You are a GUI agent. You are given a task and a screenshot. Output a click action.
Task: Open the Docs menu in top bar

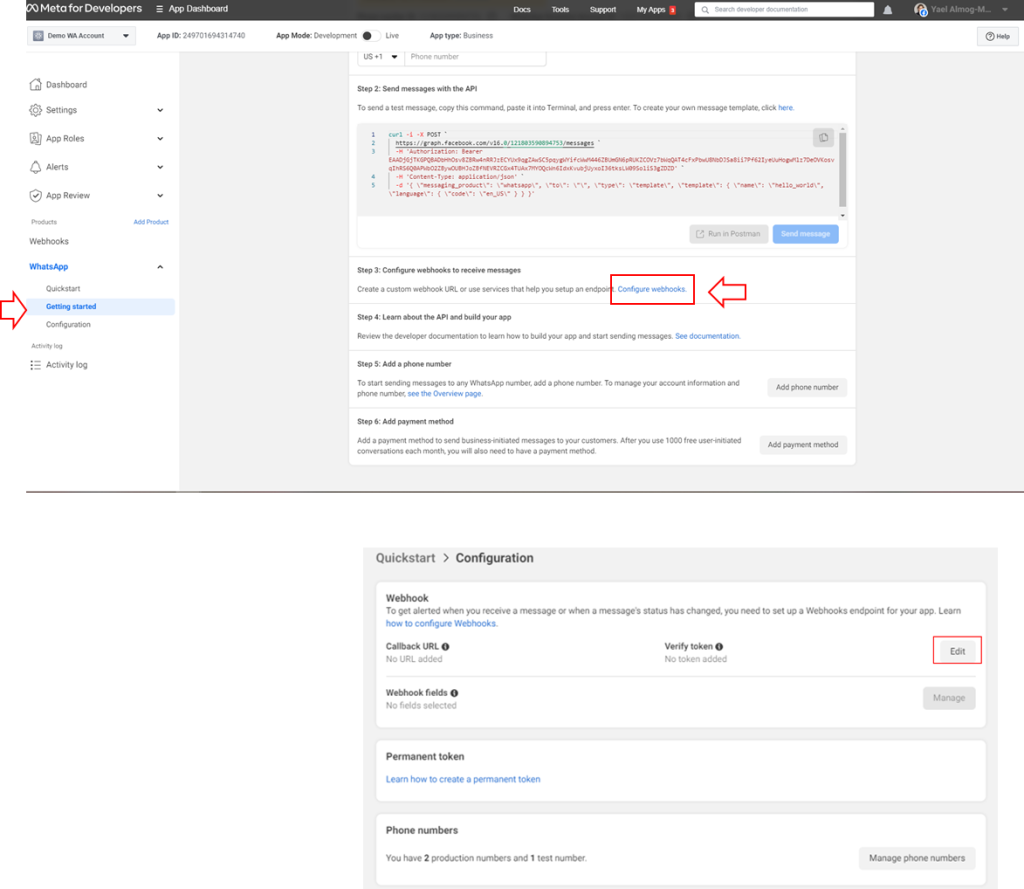click(x=521, y=10)
